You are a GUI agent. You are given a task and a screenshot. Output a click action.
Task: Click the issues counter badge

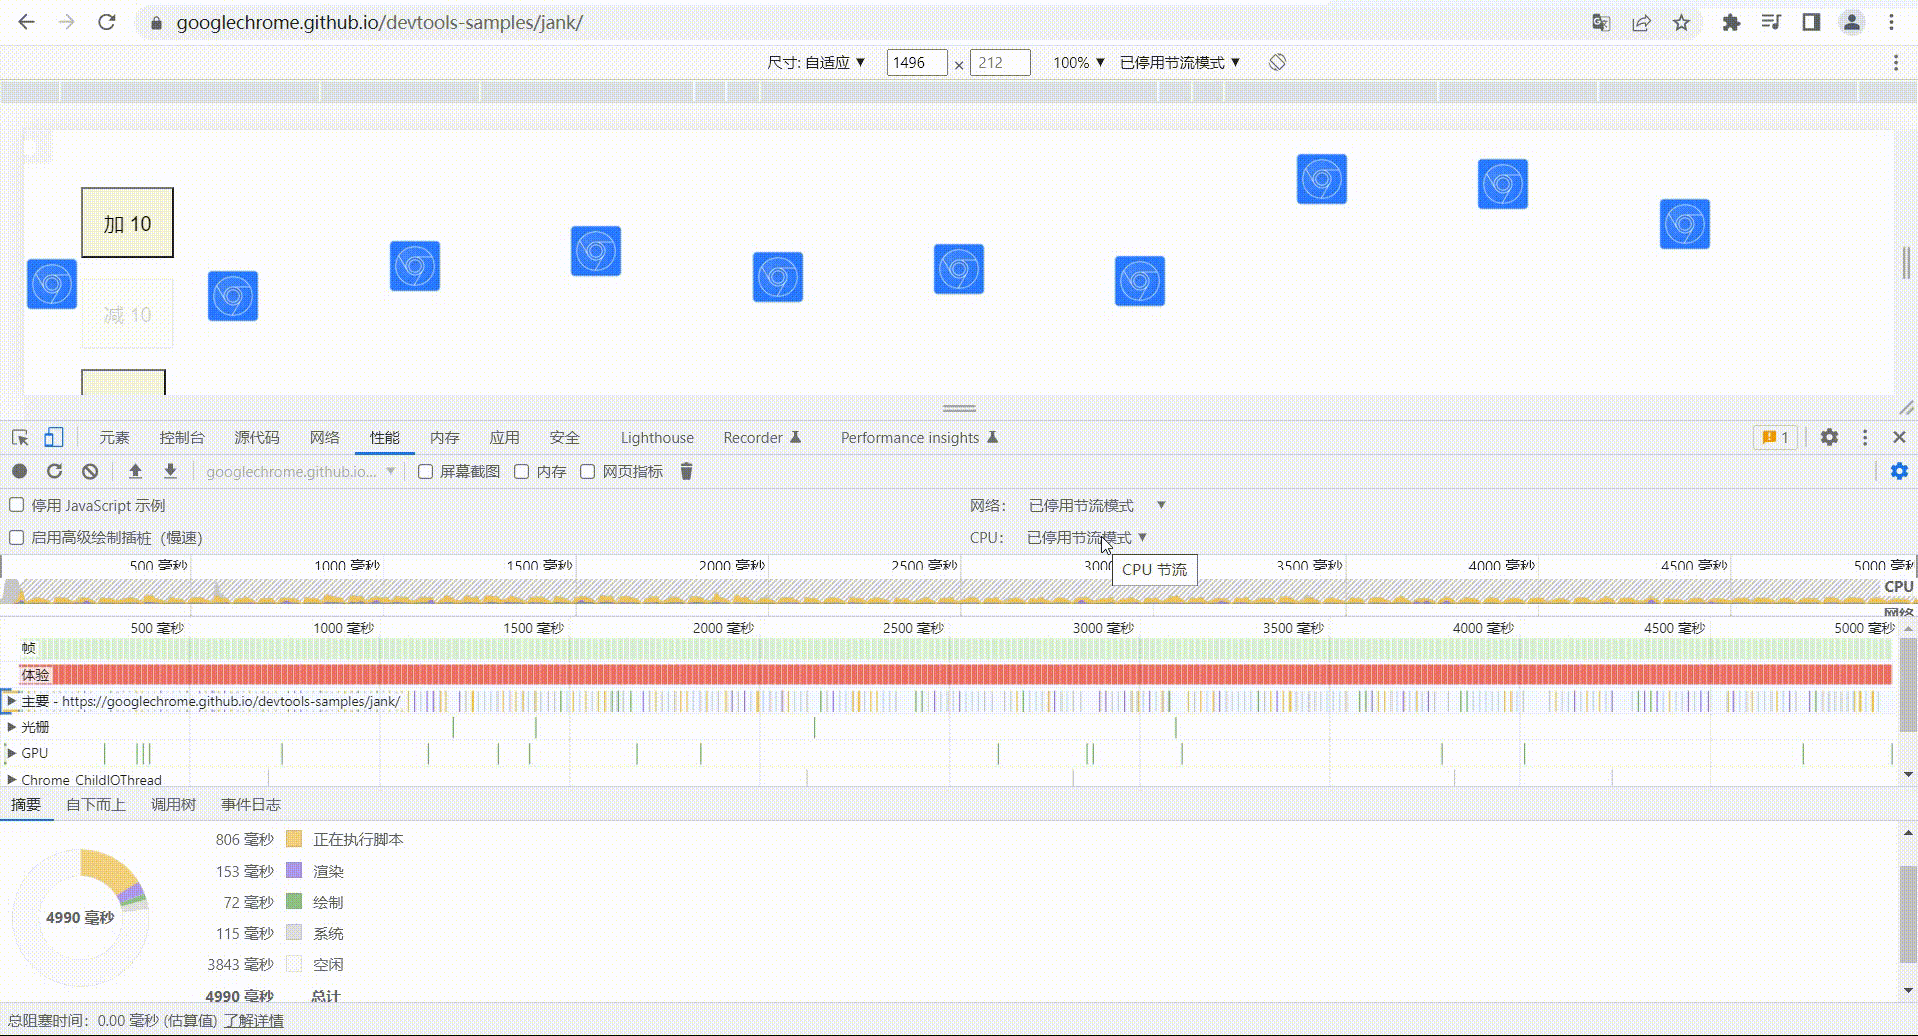1776,437
